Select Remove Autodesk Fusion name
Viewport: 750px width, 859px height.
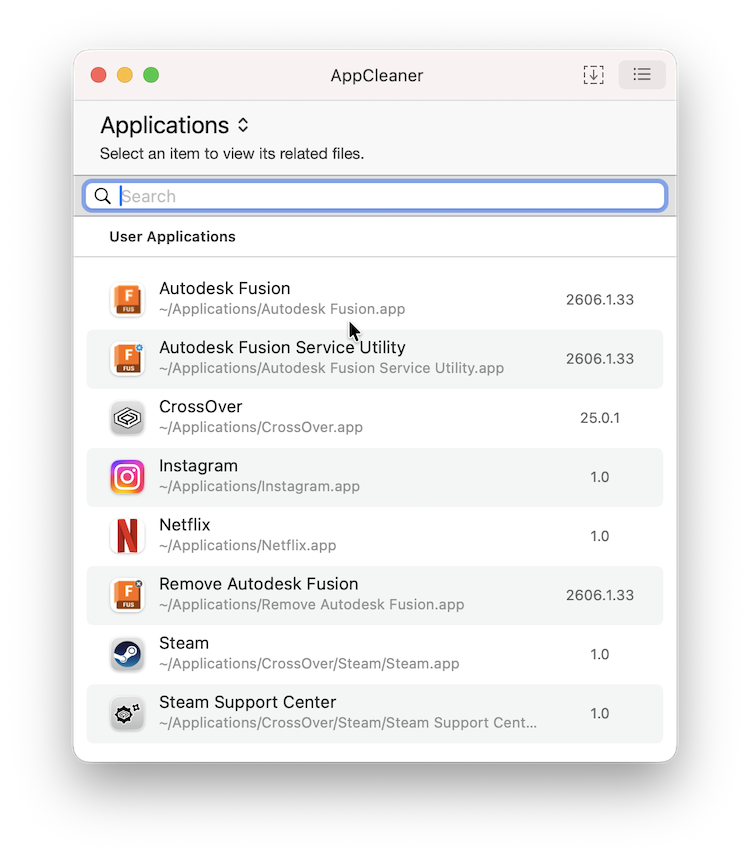click(x=259, y=584)
